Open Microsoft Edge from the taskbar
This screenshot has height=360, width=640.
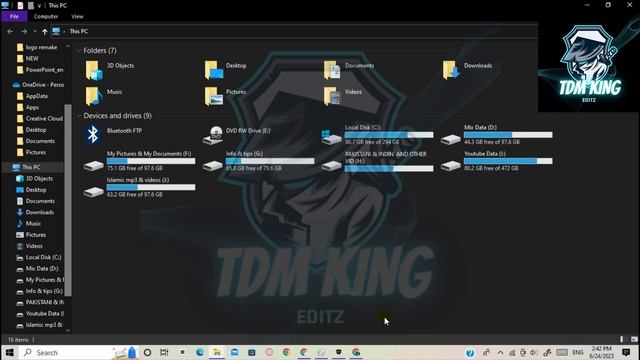[x=200, y=352]
